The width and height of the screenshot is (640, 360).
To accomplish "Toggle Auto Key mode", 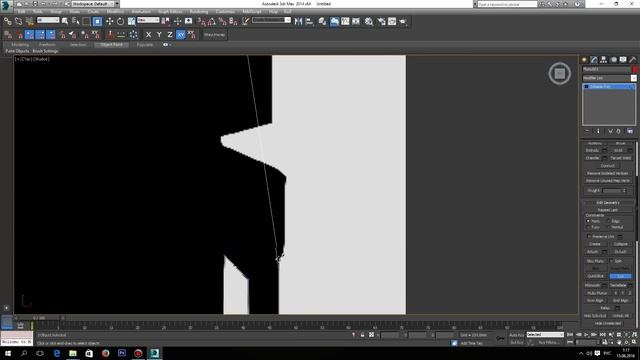I will (516, 335).
